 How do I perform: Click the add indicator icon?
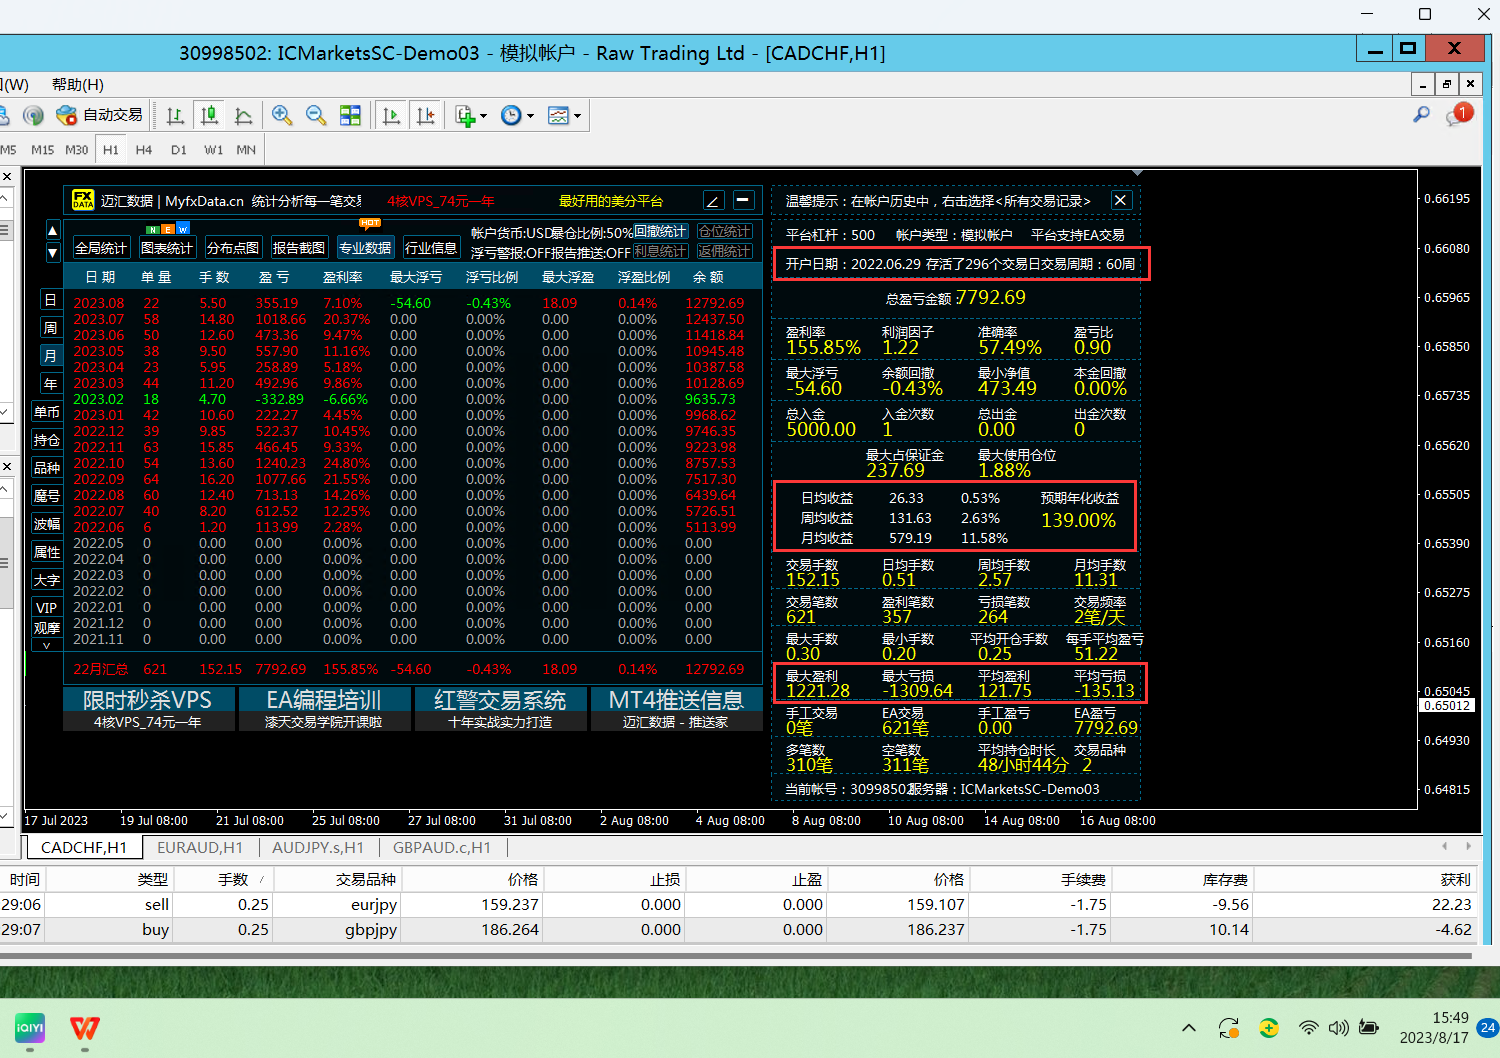tap(465, 116)
